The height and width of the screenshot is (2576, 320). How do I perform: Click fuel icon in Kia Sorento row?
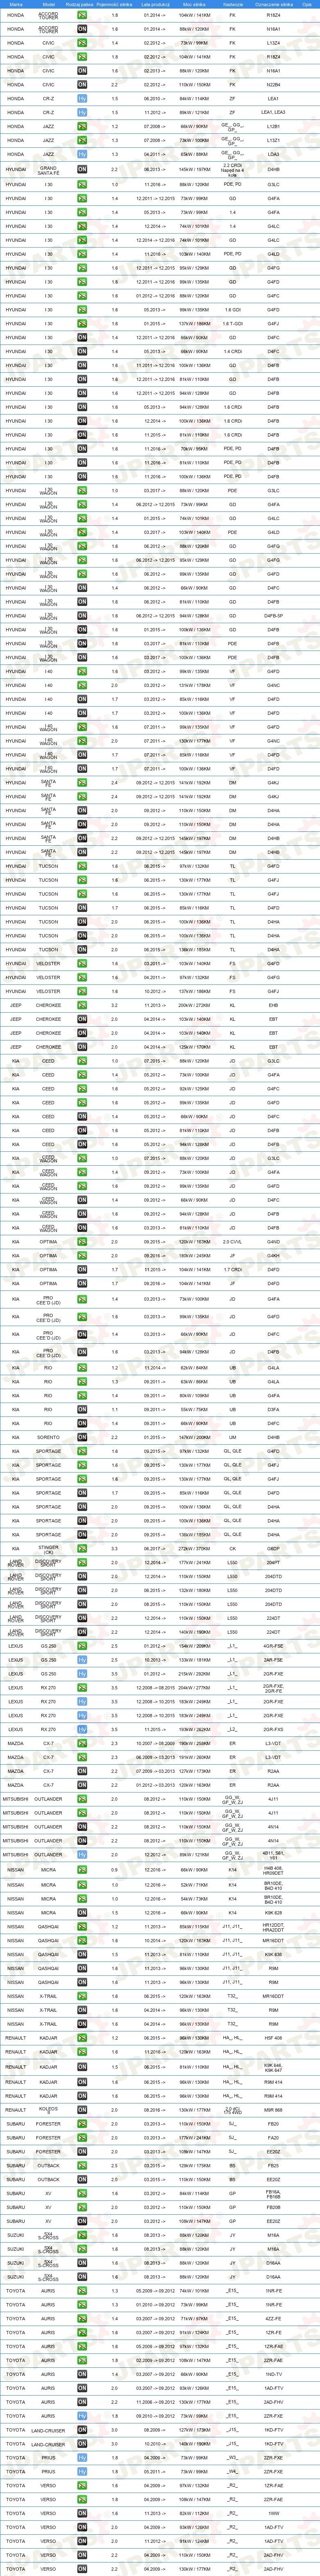[x=82, y=1437]
